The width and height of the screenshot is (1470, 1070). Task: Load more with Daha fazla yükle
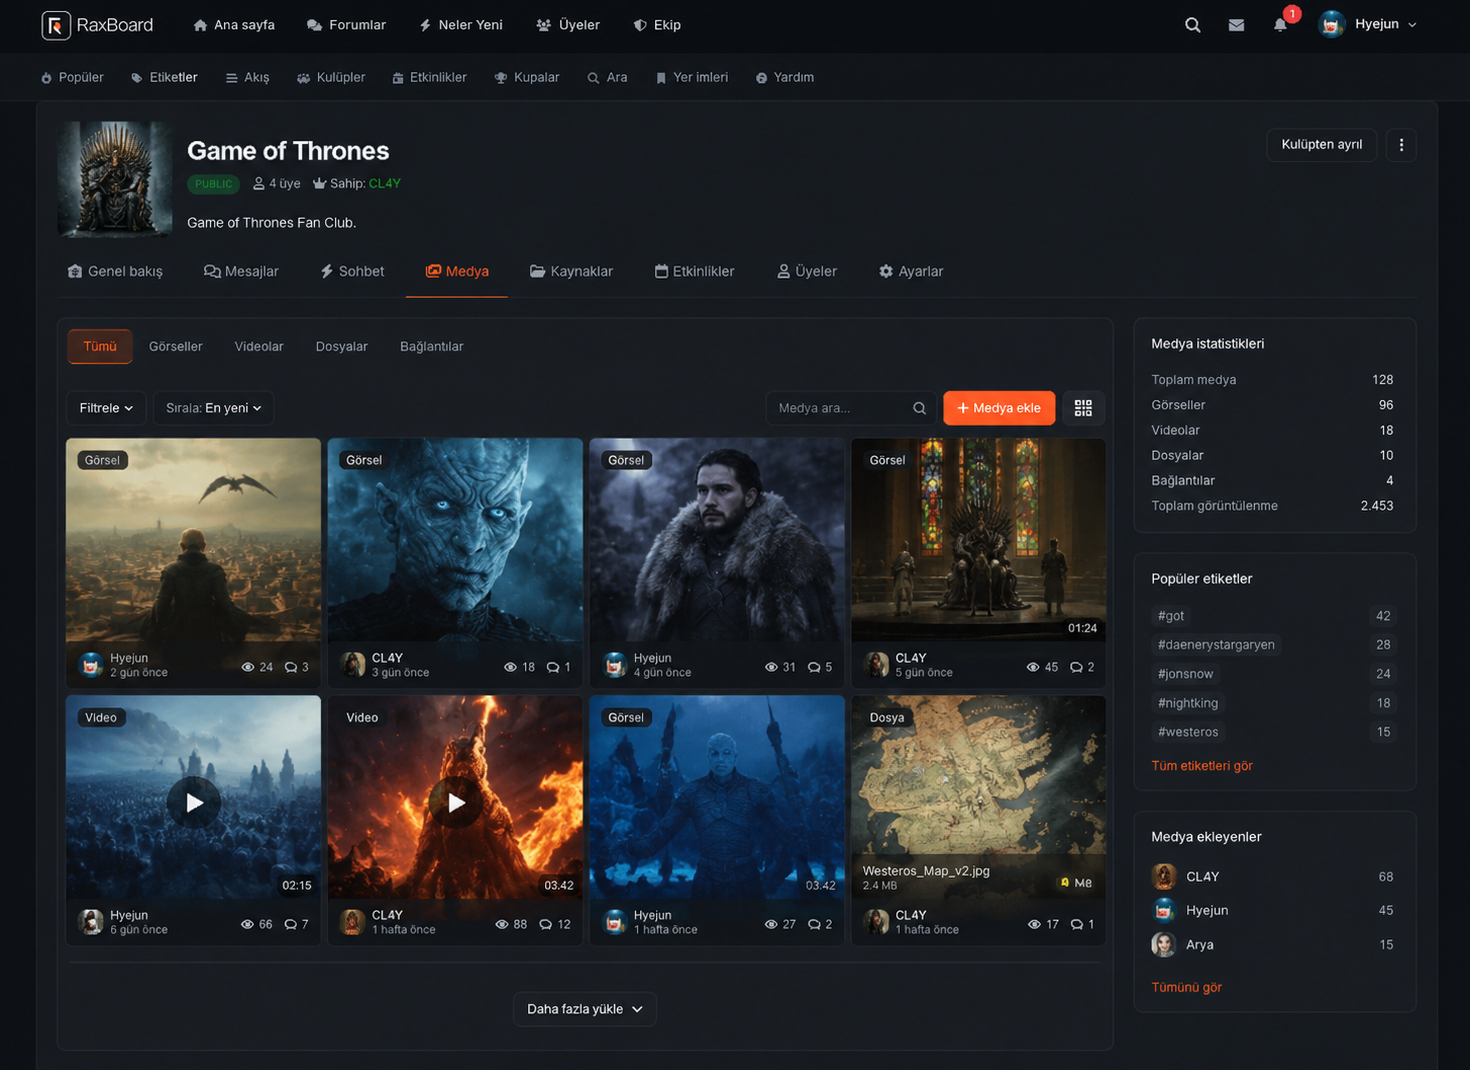585,1009
